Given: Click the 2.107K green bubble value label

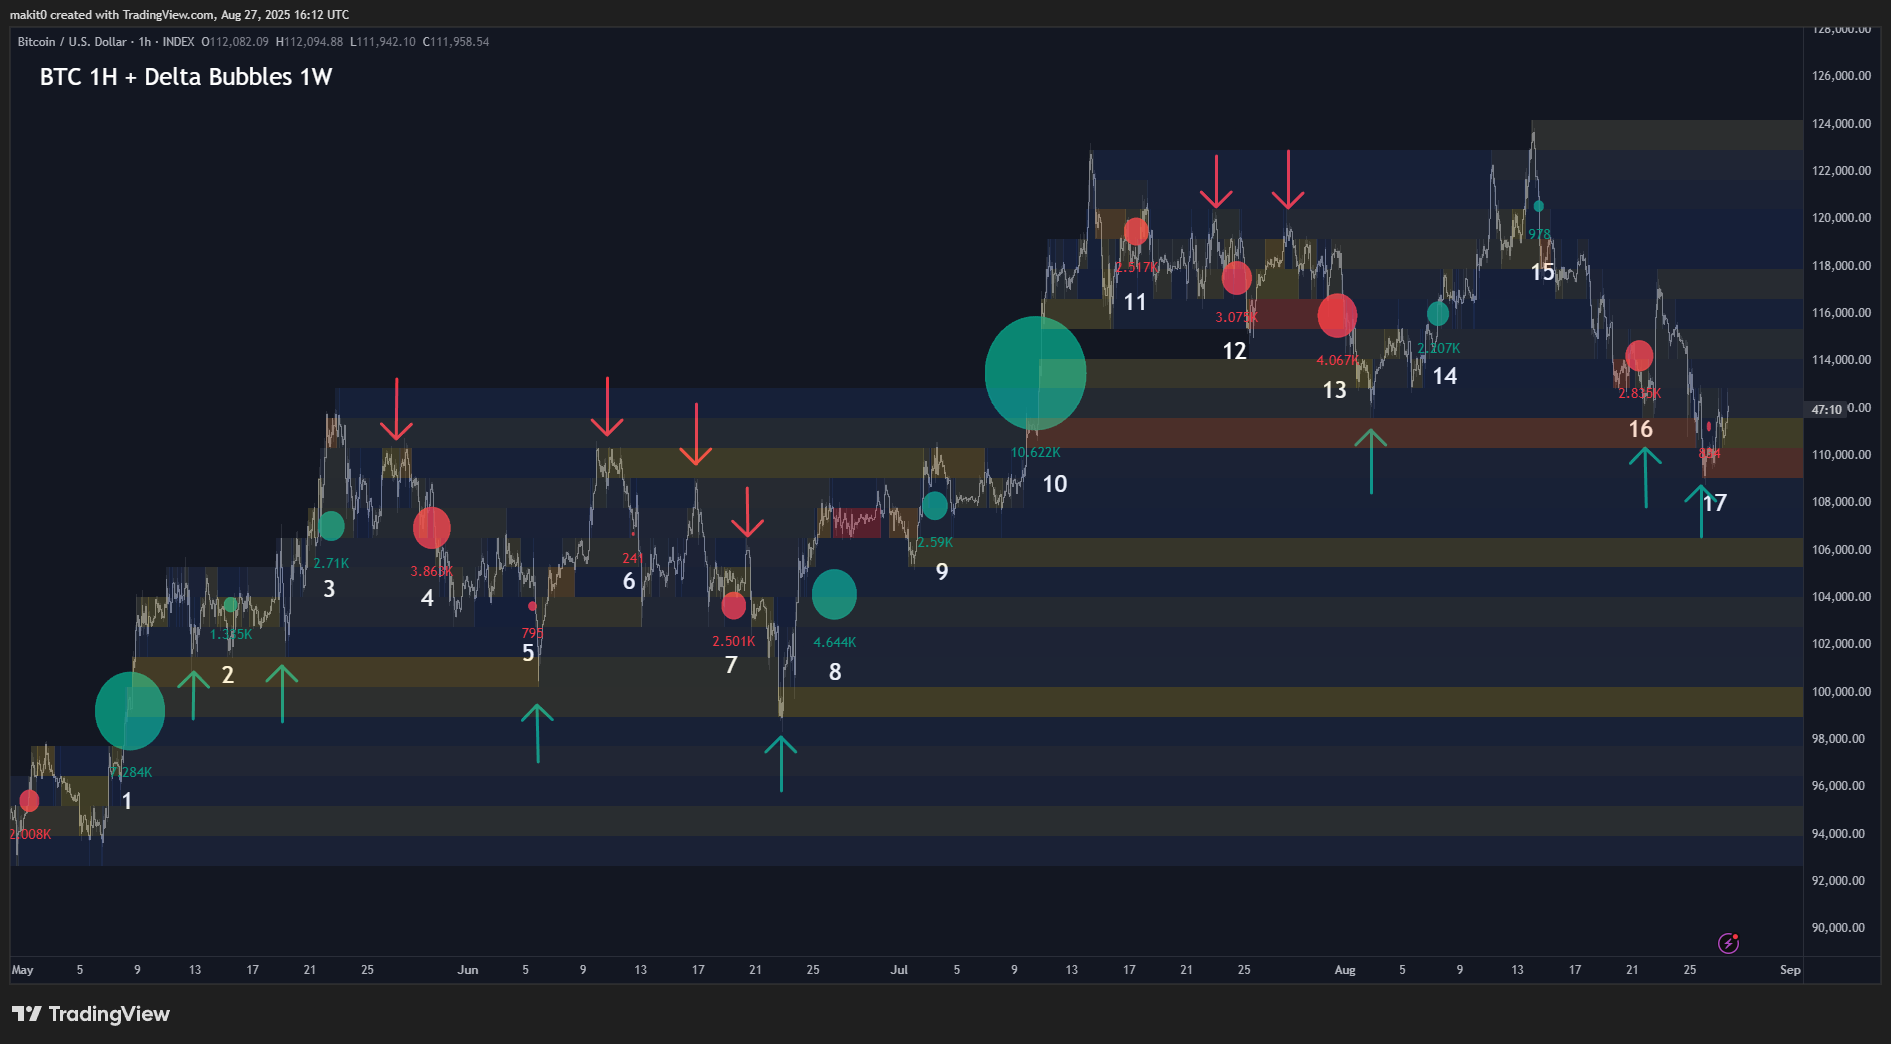Looking at the screenshot, I should point(1438,349).
